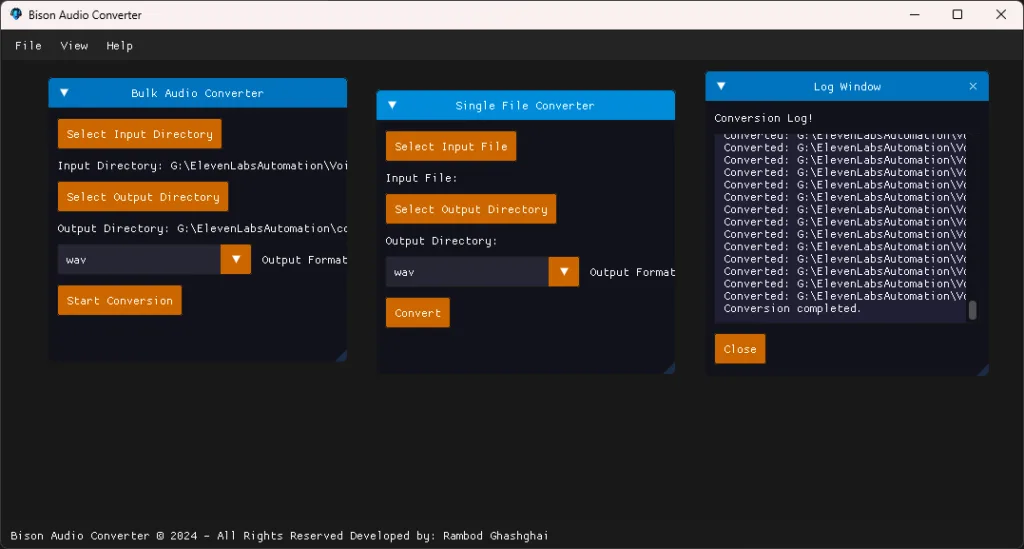Viewport: 1024px width, 549px height.
Task: Collapse the Log Window panel
Action: point(721,86)
